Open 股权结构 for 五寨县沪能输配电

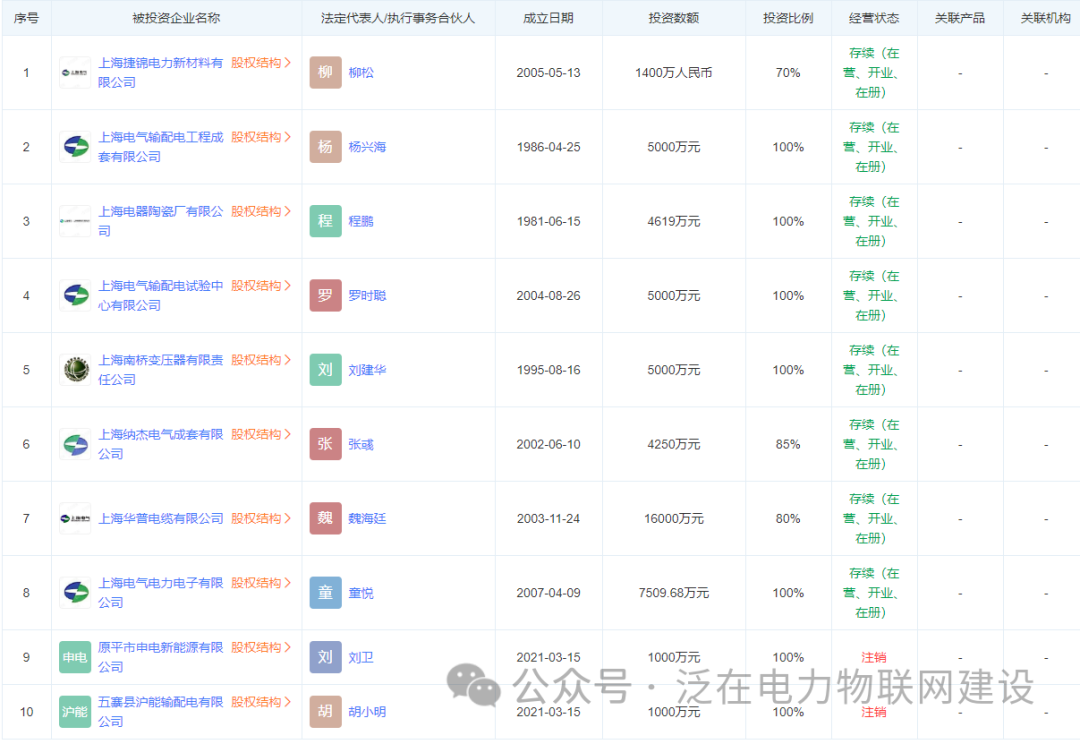(261, 702)
